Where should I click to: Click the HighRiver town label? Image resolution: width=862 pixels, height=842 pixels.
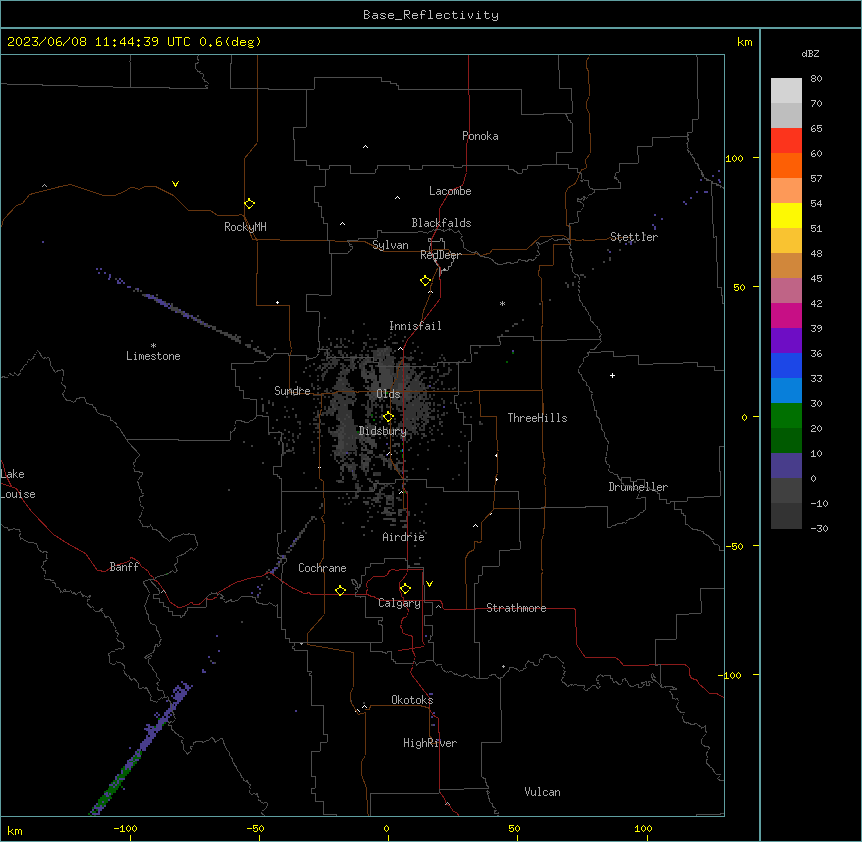click(x=430, y=743)
